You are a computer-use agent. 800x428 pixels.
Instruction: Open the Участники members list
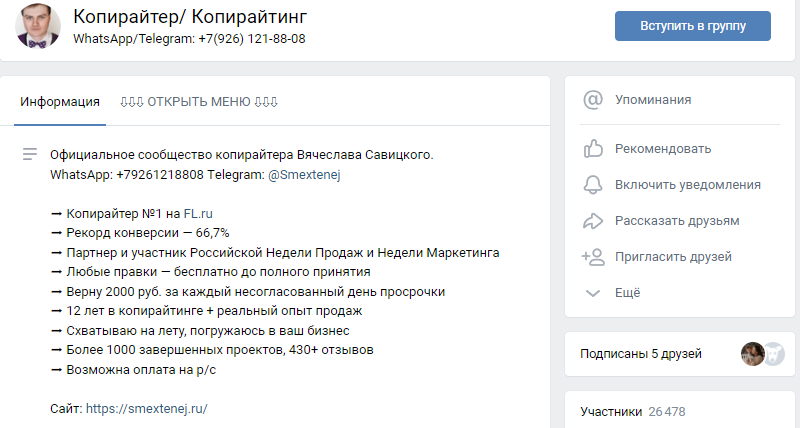pos(613,411)
